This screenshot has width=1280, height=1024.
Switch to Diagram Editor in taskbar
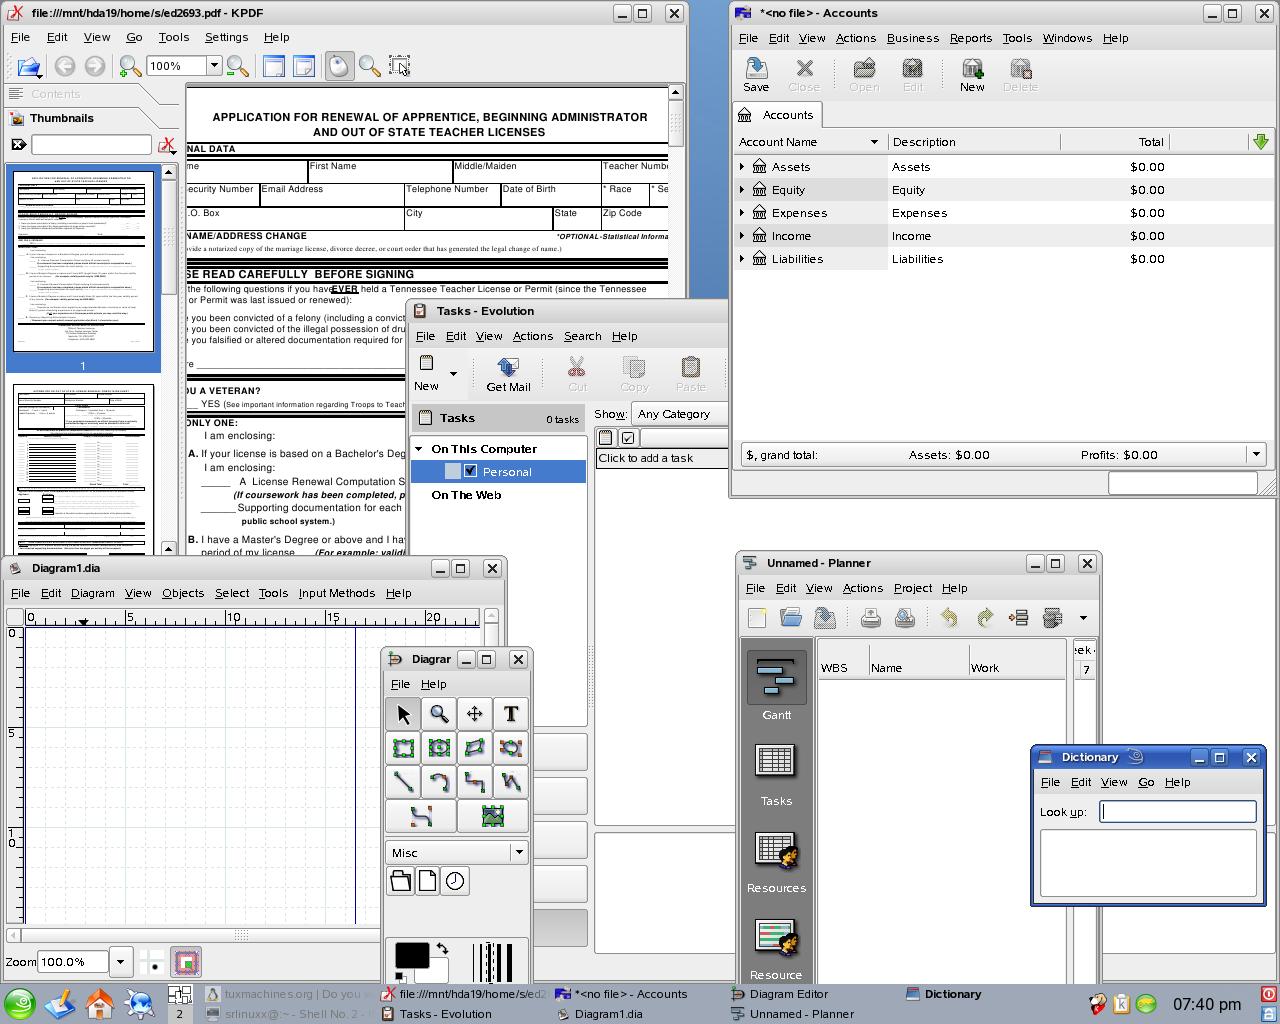789,994
